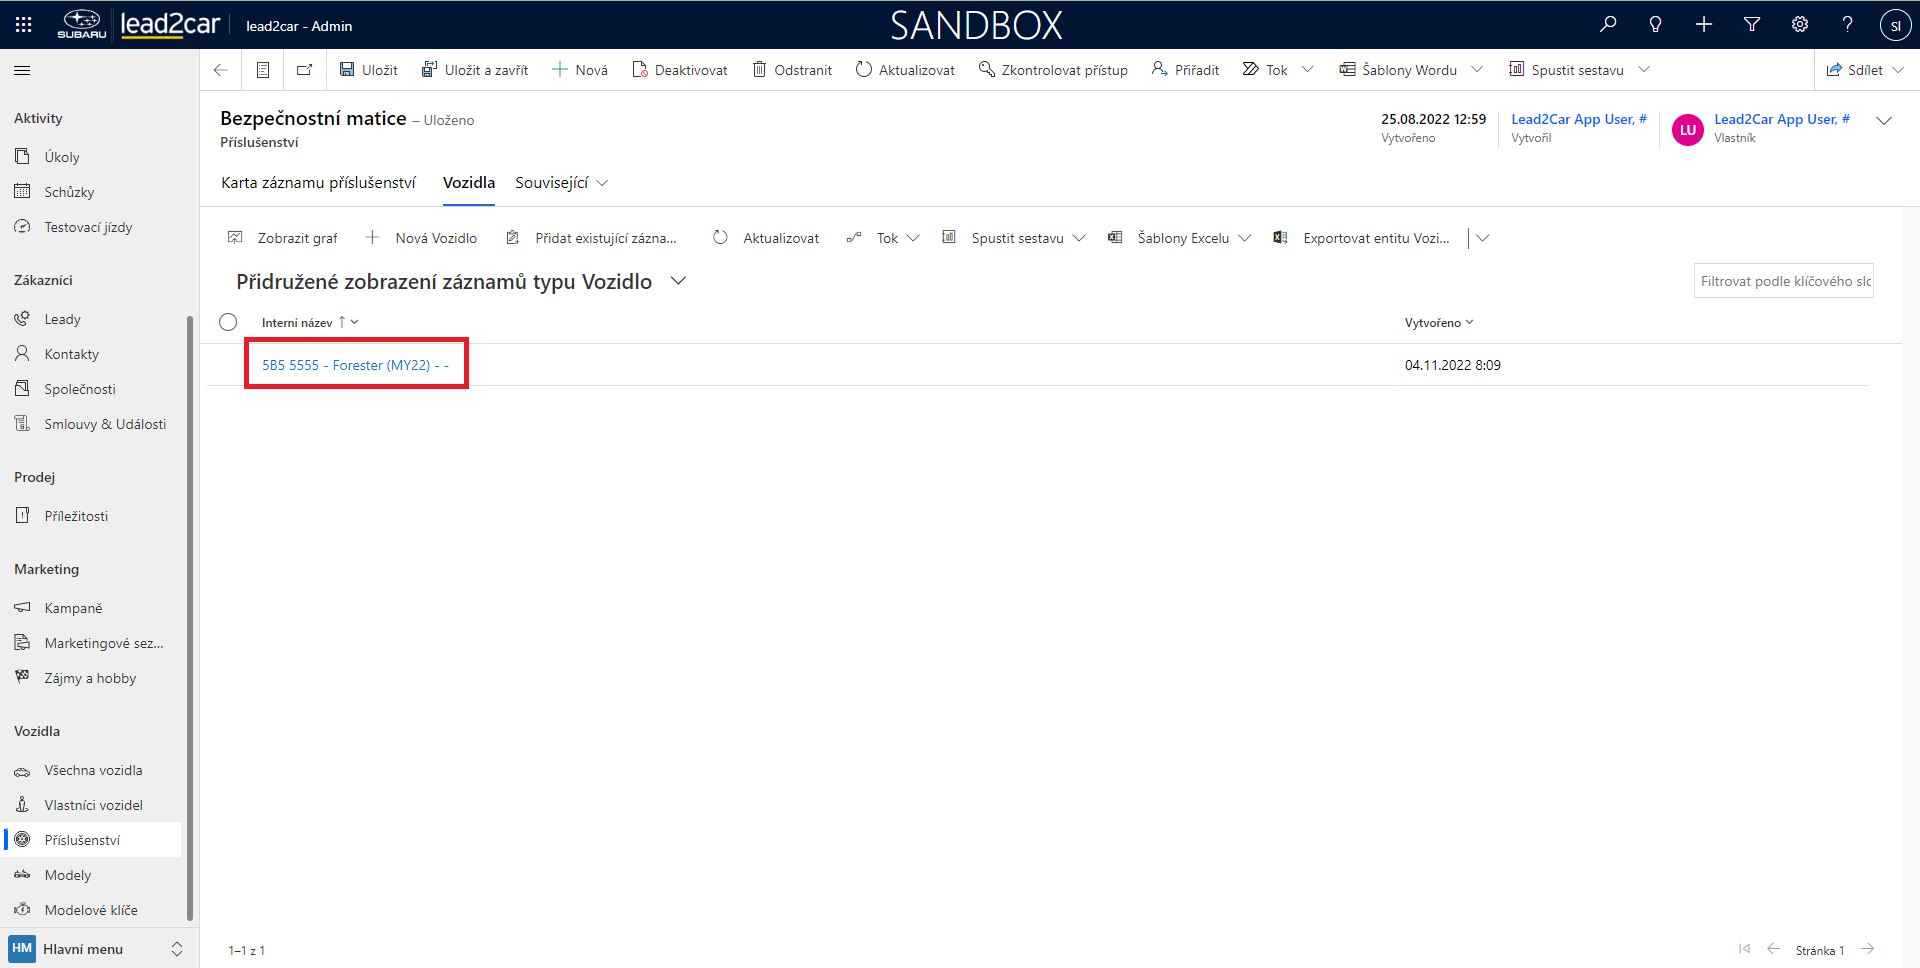This screenshot has width=1920, height=968.
Task: Open record in new window icon
Action: [304, 70]
